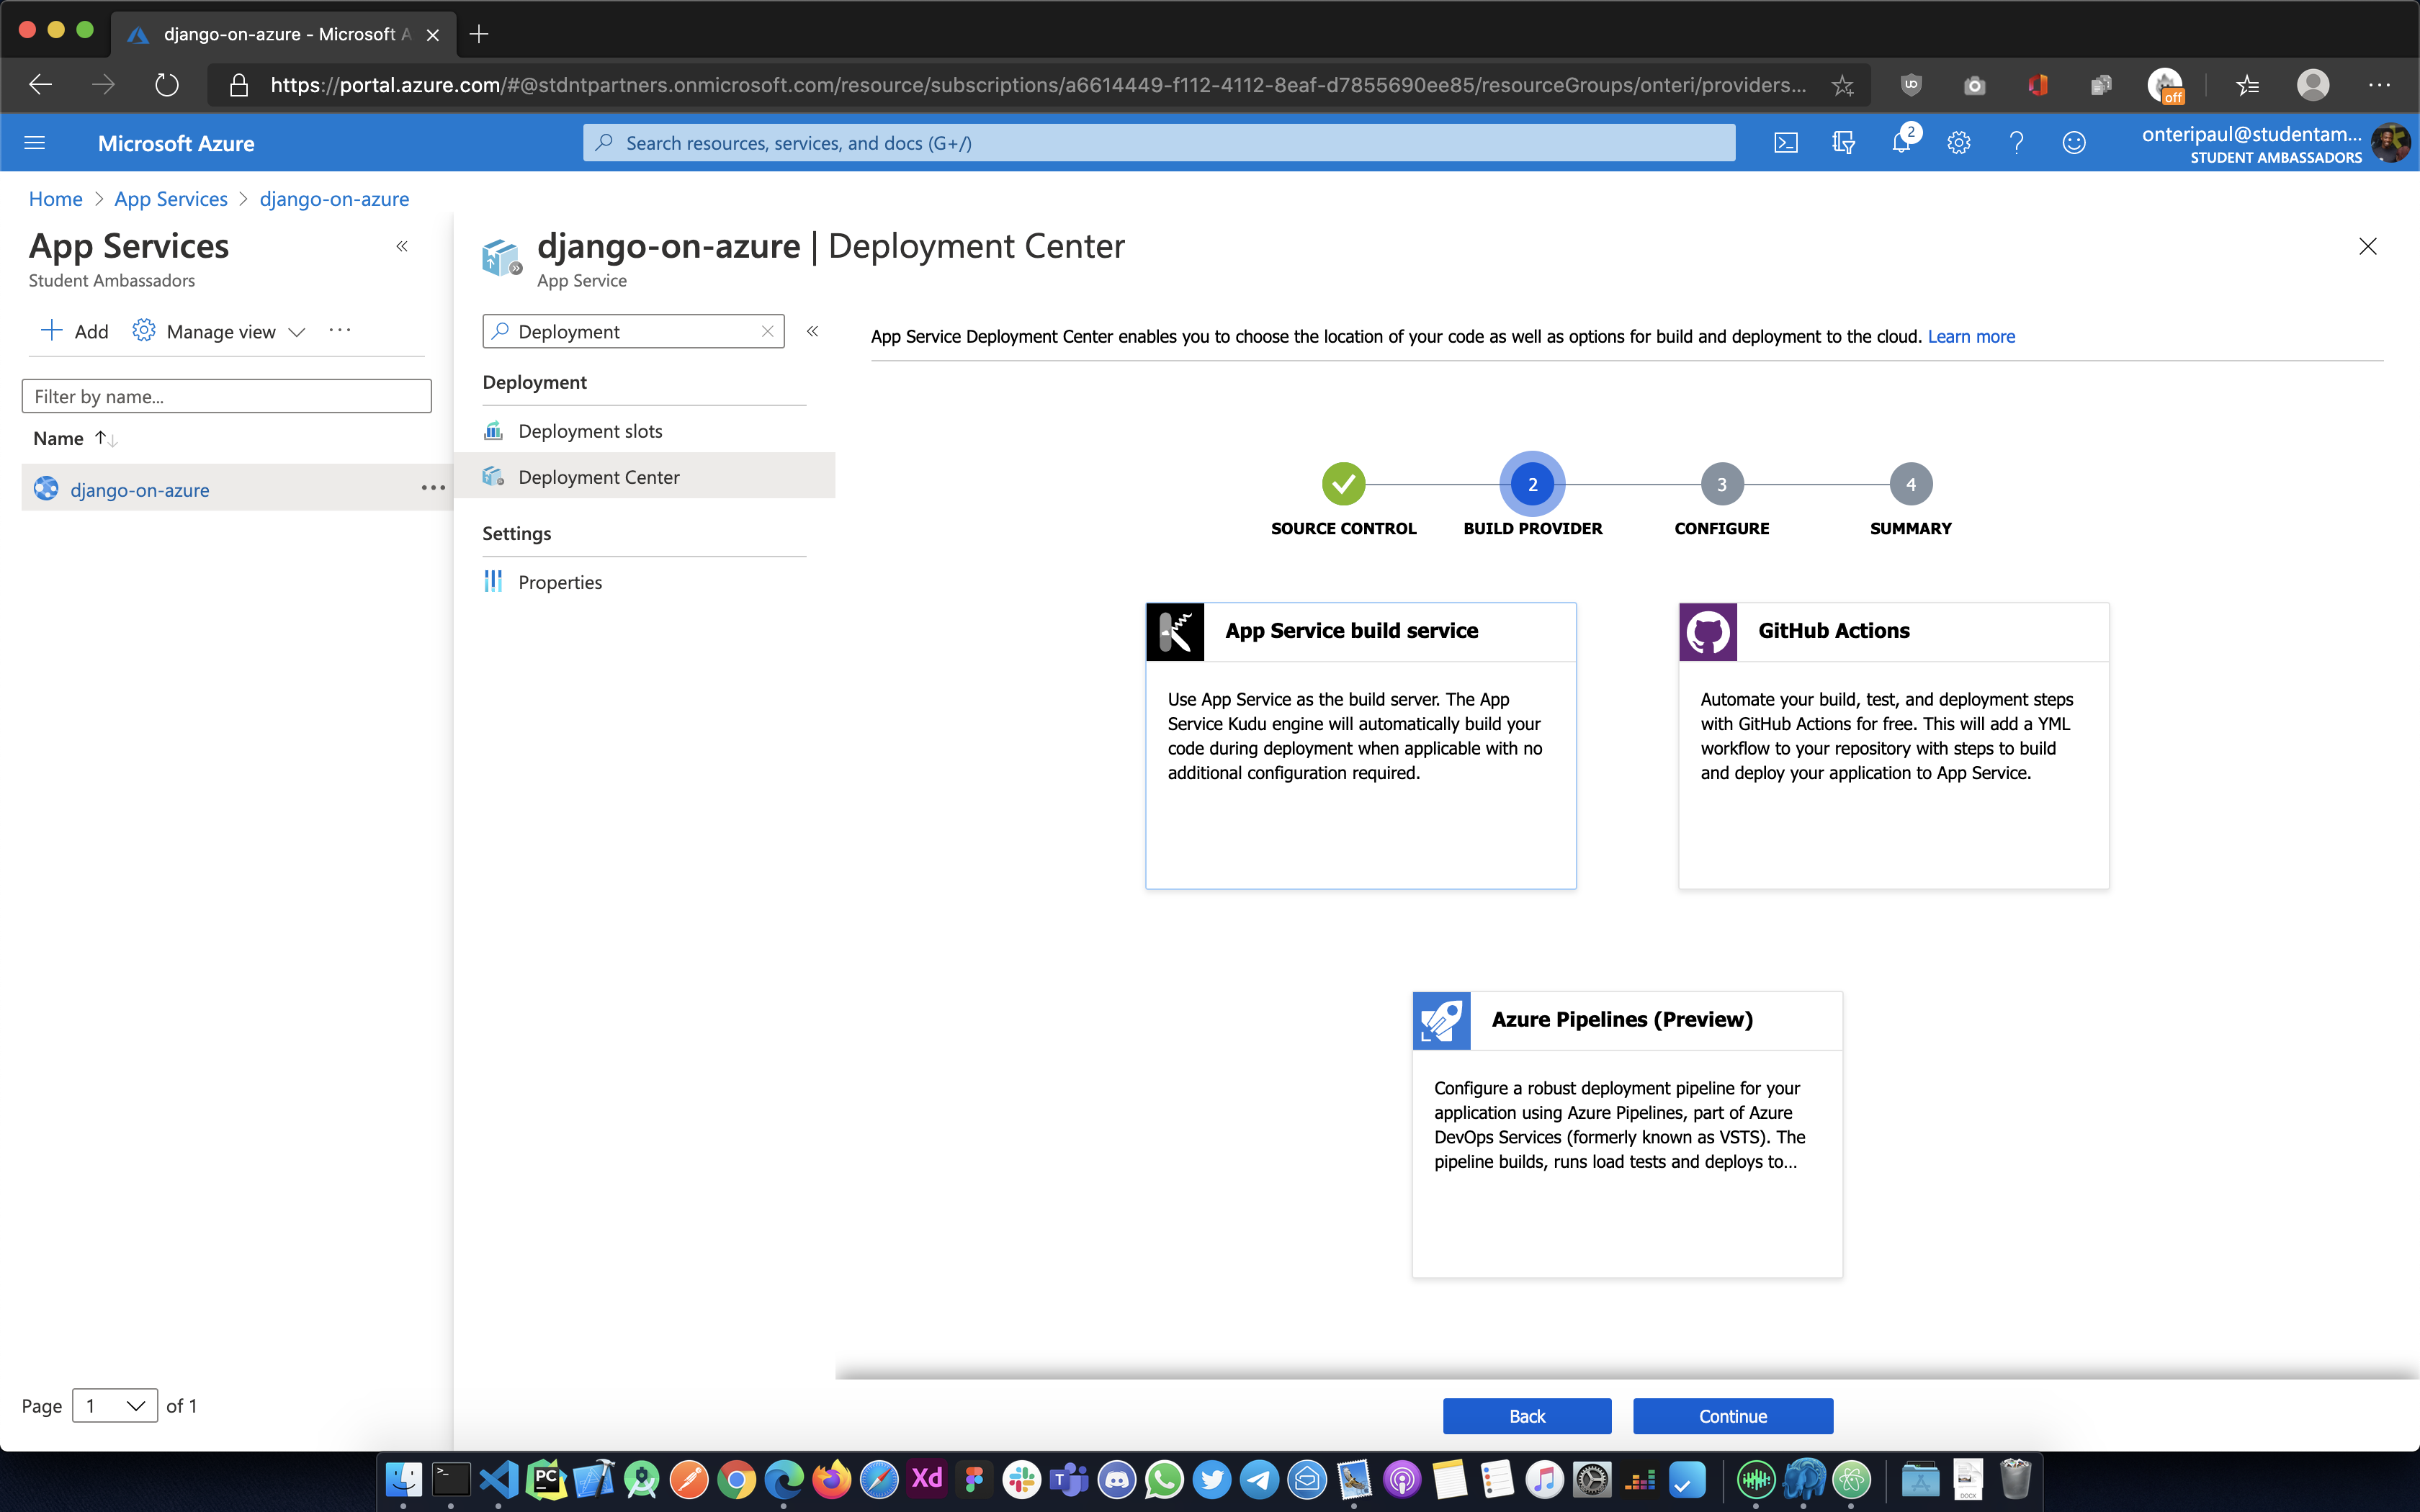This screenshot has width=2420, height=1512.
Task: Open the Settings menu section
Action: (x=516, y=533)
